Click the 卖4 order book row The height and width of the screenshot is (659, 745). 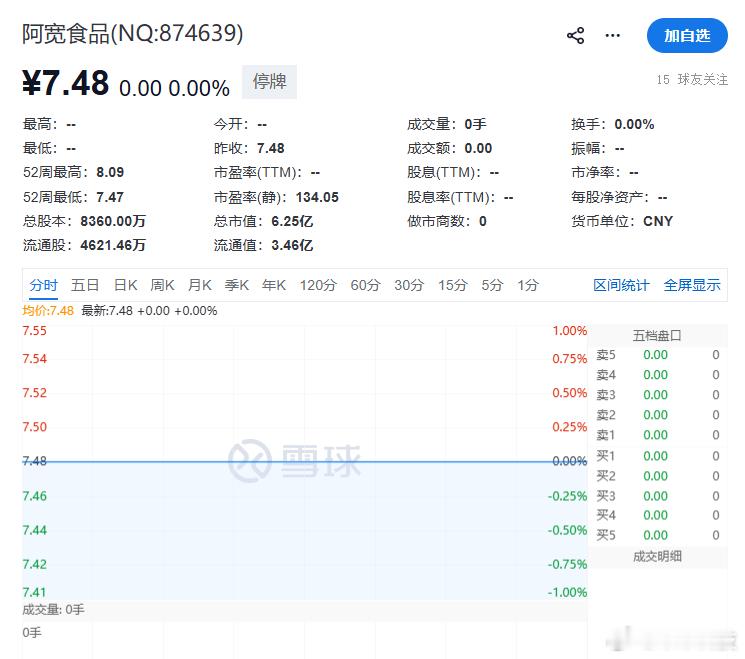[x=658, y=375]
